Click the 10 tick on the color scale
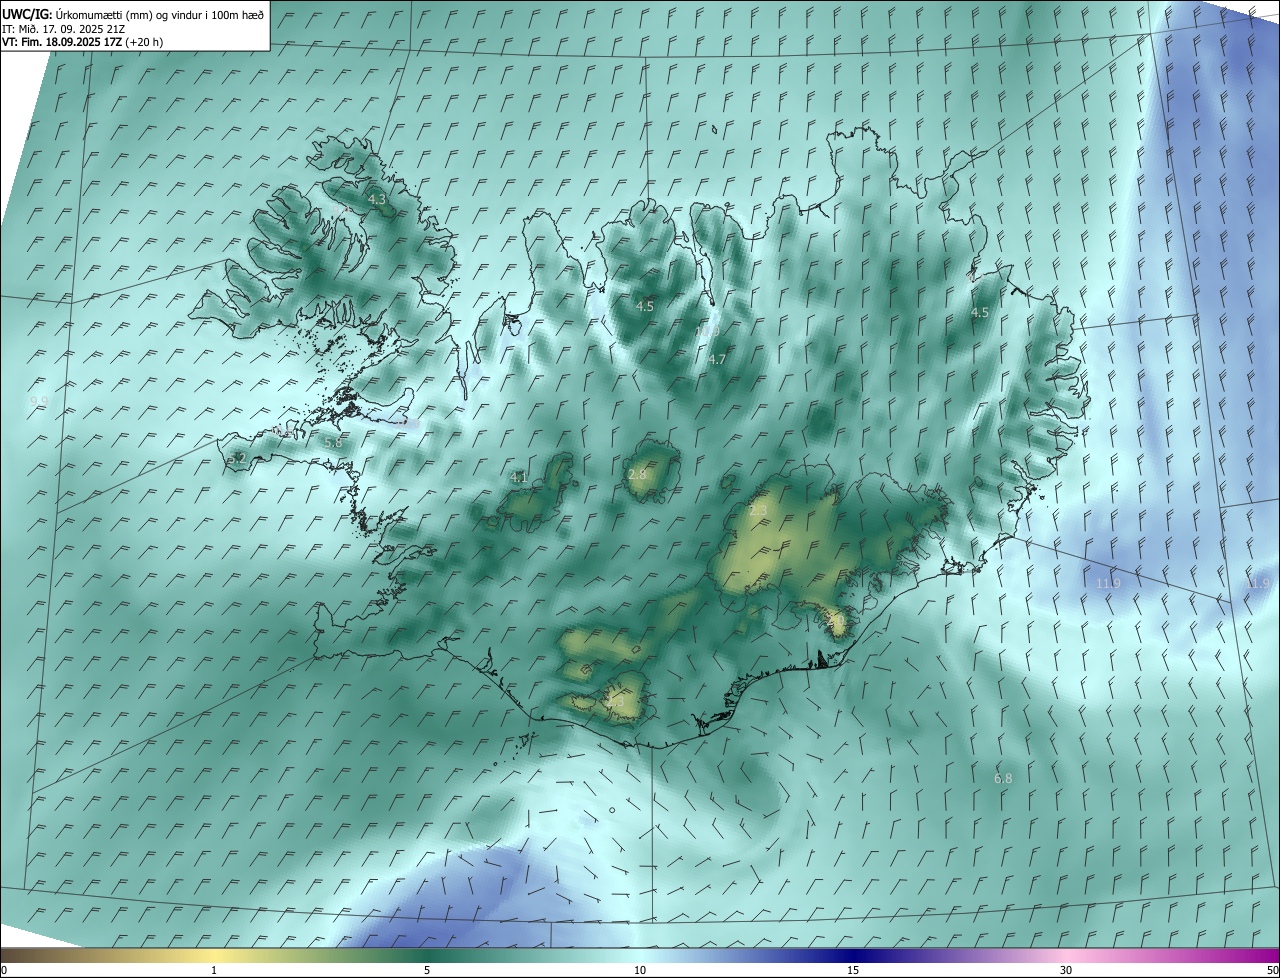This screenshot has height=978, width=1280. 640,970
